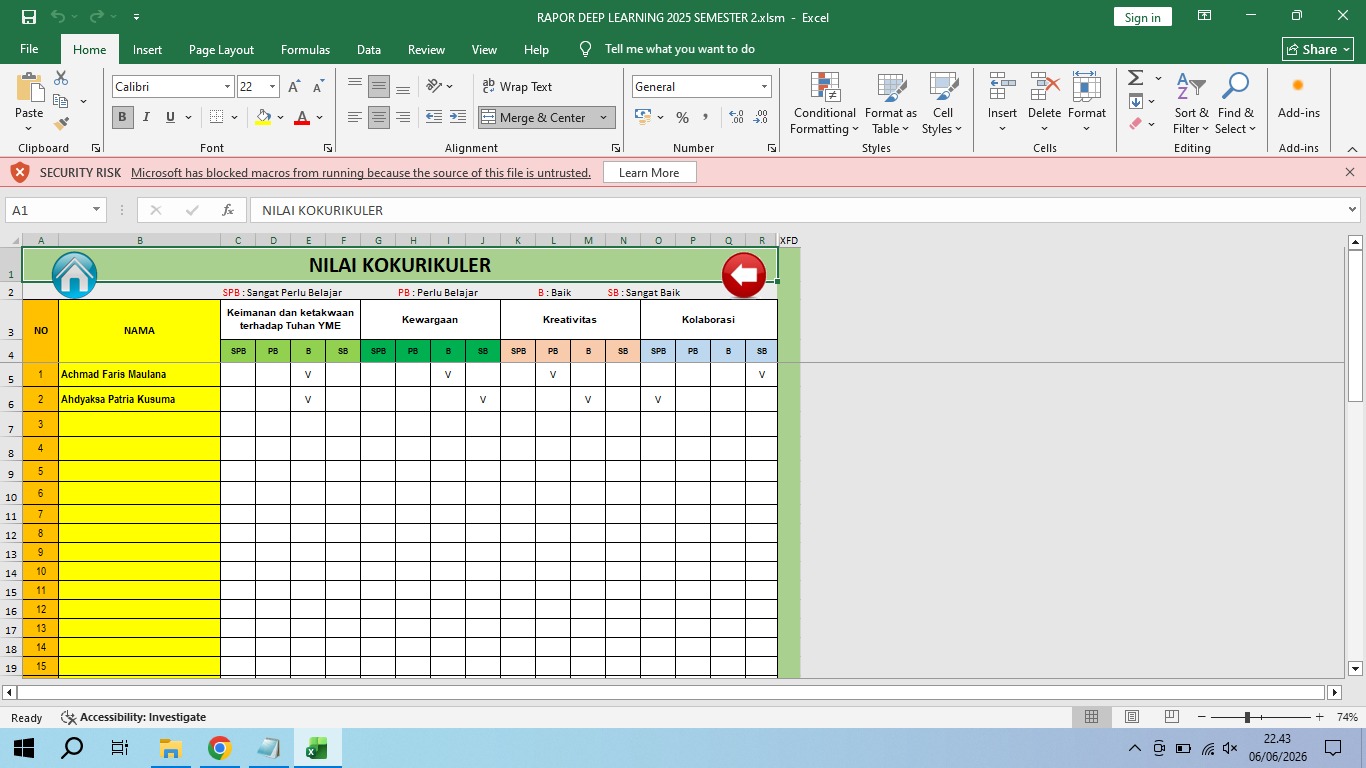This screenshot has width=1366, height=768.
Task: Switch to the Page Layout tab
Action: click(221, 49)
